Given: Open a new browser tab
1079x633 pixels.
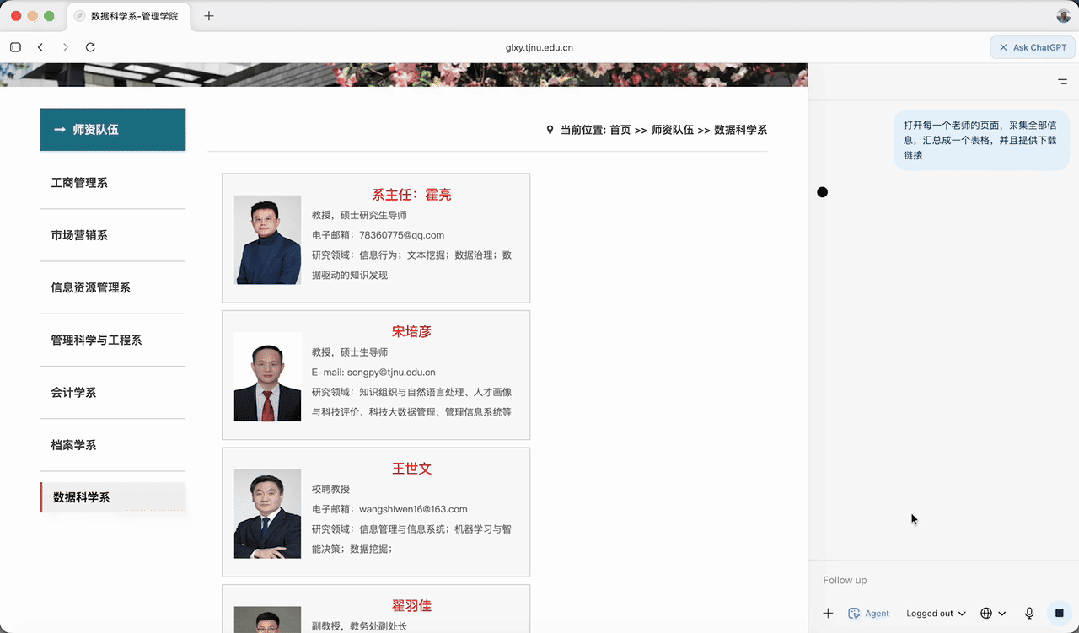Looking at the screenshot, I should click(209, 16).
